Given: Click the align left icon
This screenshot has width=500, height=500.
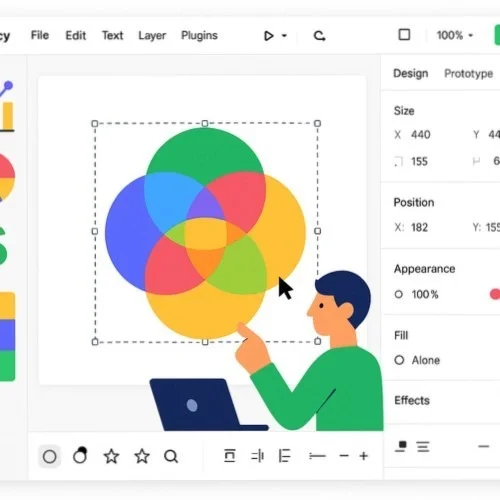Looking at the screenshot, I should tap(284, 456).
